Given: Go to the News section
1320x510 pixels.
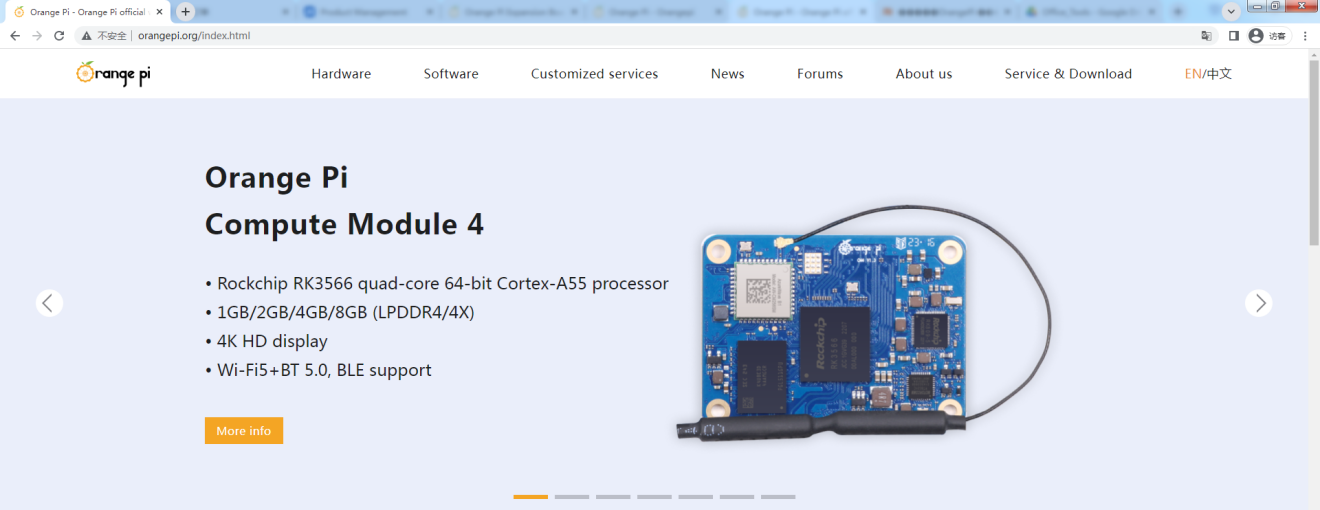Looking at the screenshot, I should pos(727,74).
